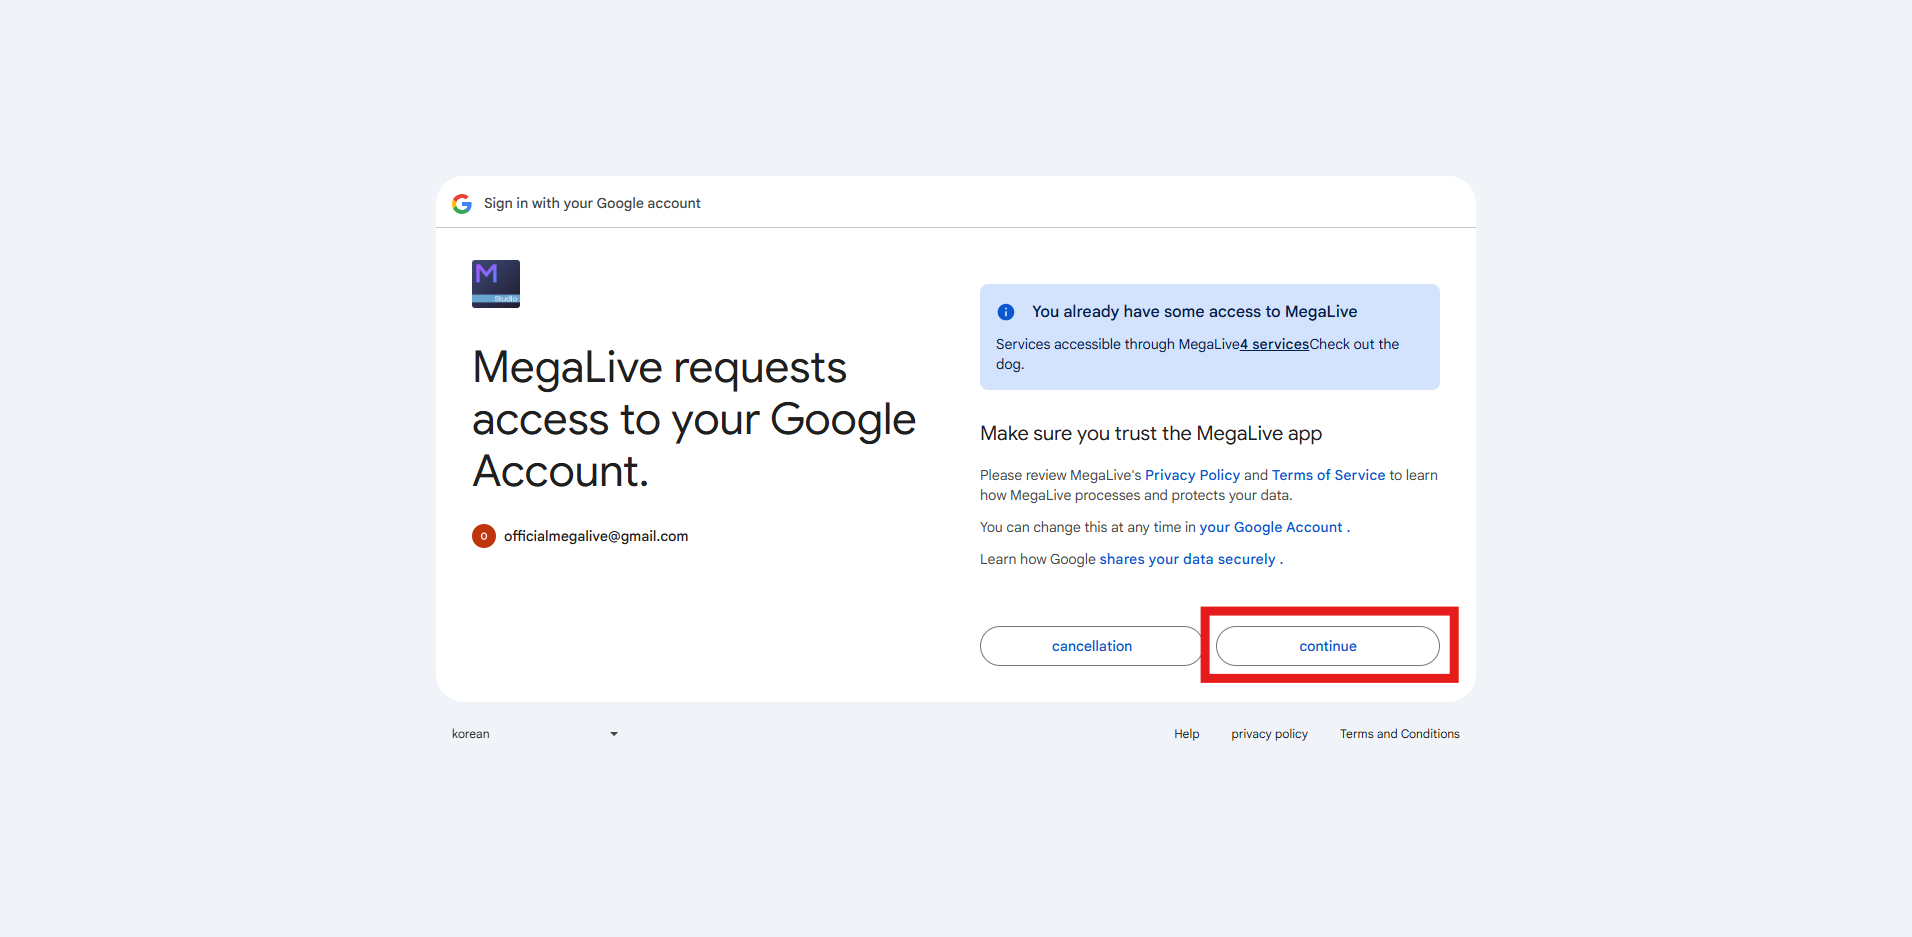Click the MegaLive Studio app logo
The width and height of the screenshot is (1912, 937).
point(496,284)
